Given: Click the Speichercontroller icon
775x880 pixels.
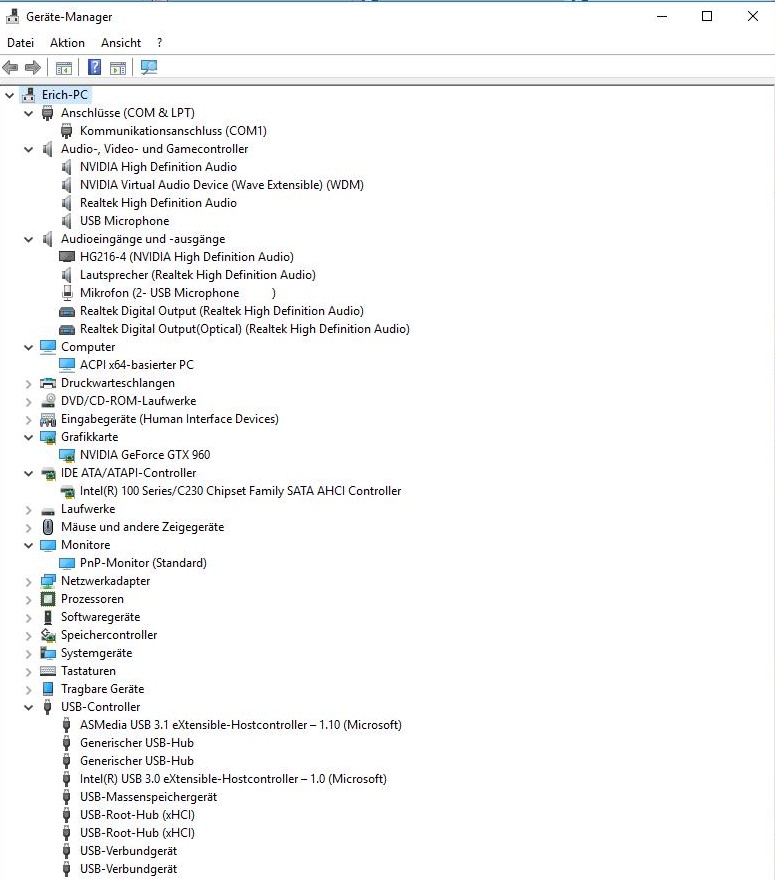Looking at the screenshot, I should point(48,635).
